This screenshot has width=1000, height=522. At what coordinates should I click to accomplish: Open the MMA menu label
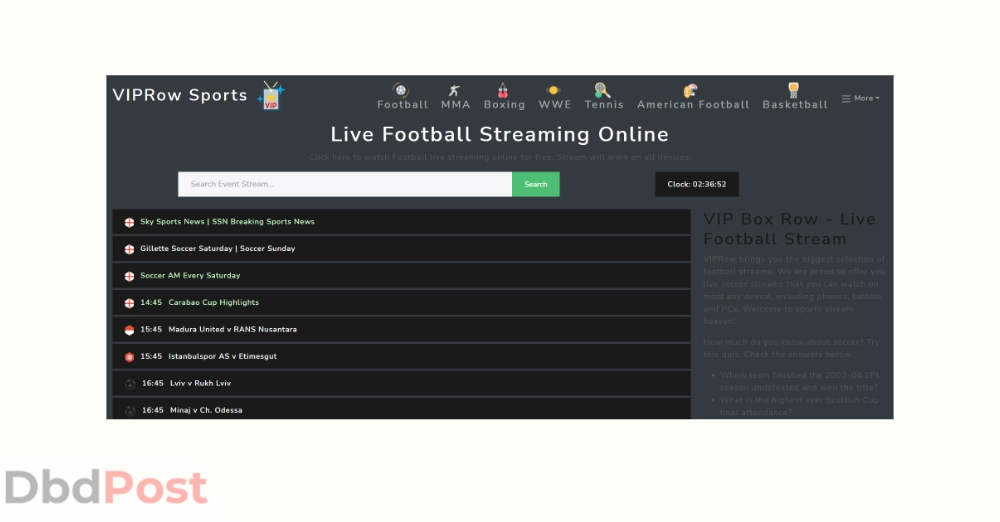(455, 105)
